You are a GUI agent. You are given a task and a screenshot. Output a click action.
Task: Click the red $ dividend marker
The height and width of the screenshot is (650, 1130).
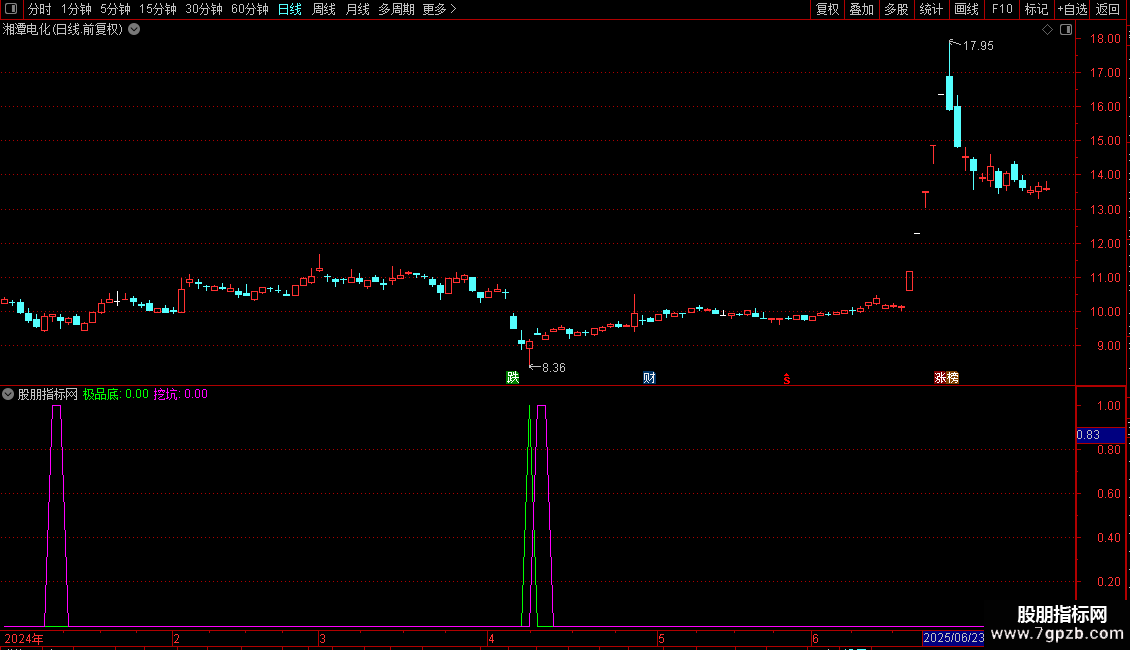pos(787,379)
